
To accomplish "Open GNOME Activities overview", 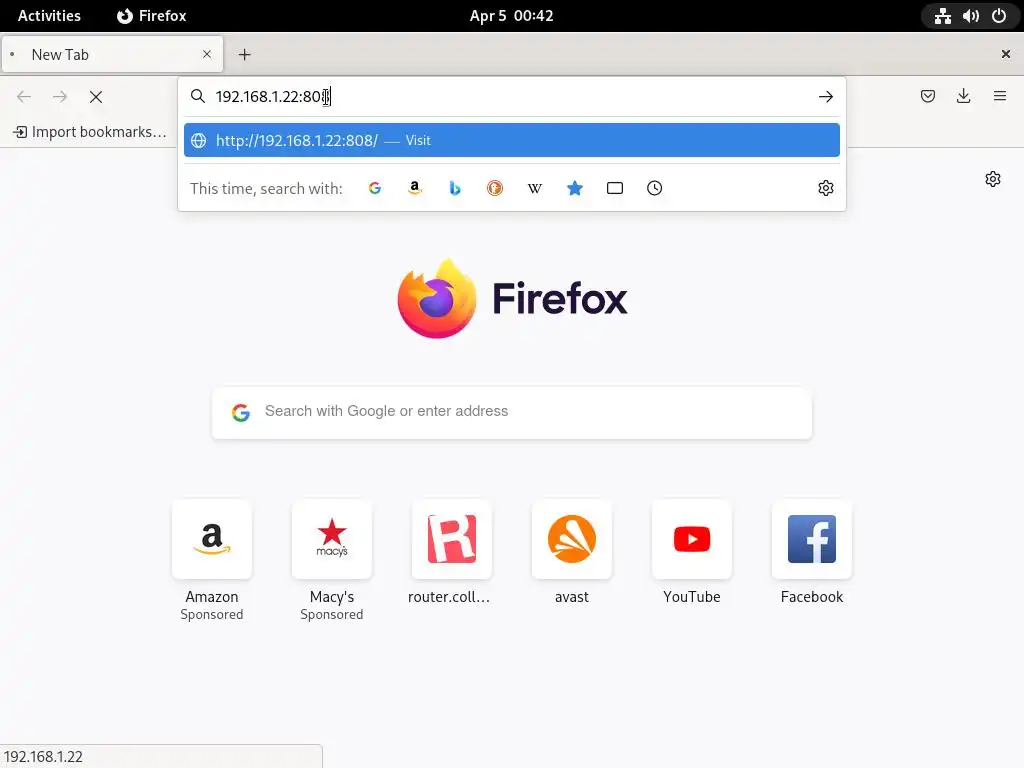I will click(x=49, y=16).
